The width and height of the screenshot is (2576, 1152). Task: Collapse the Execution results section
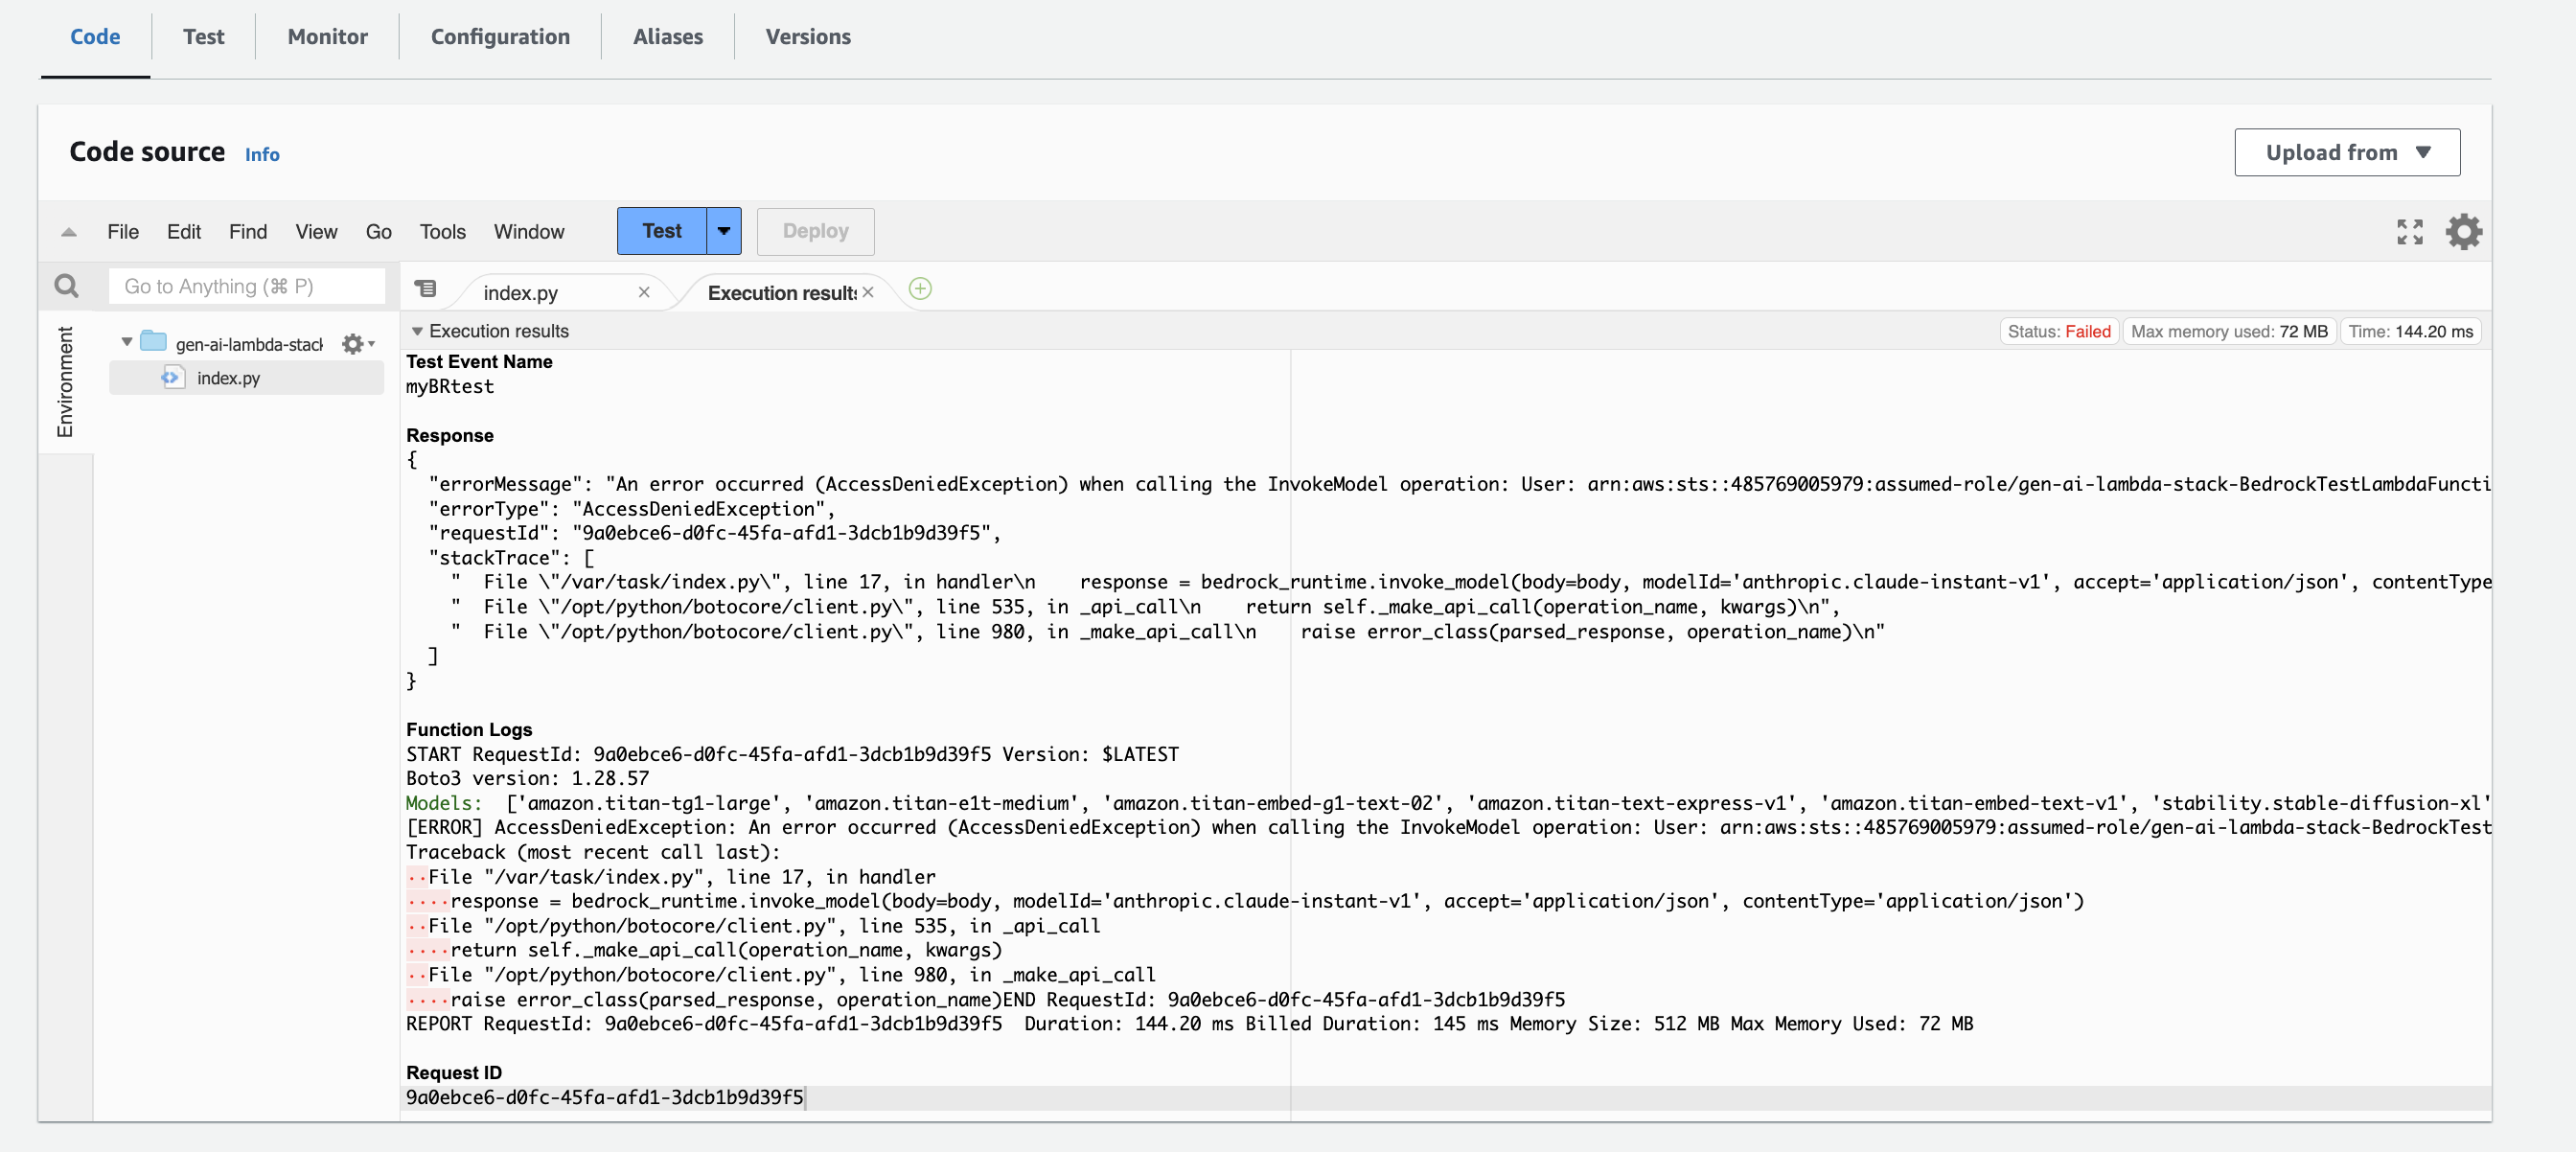point(417,331)
